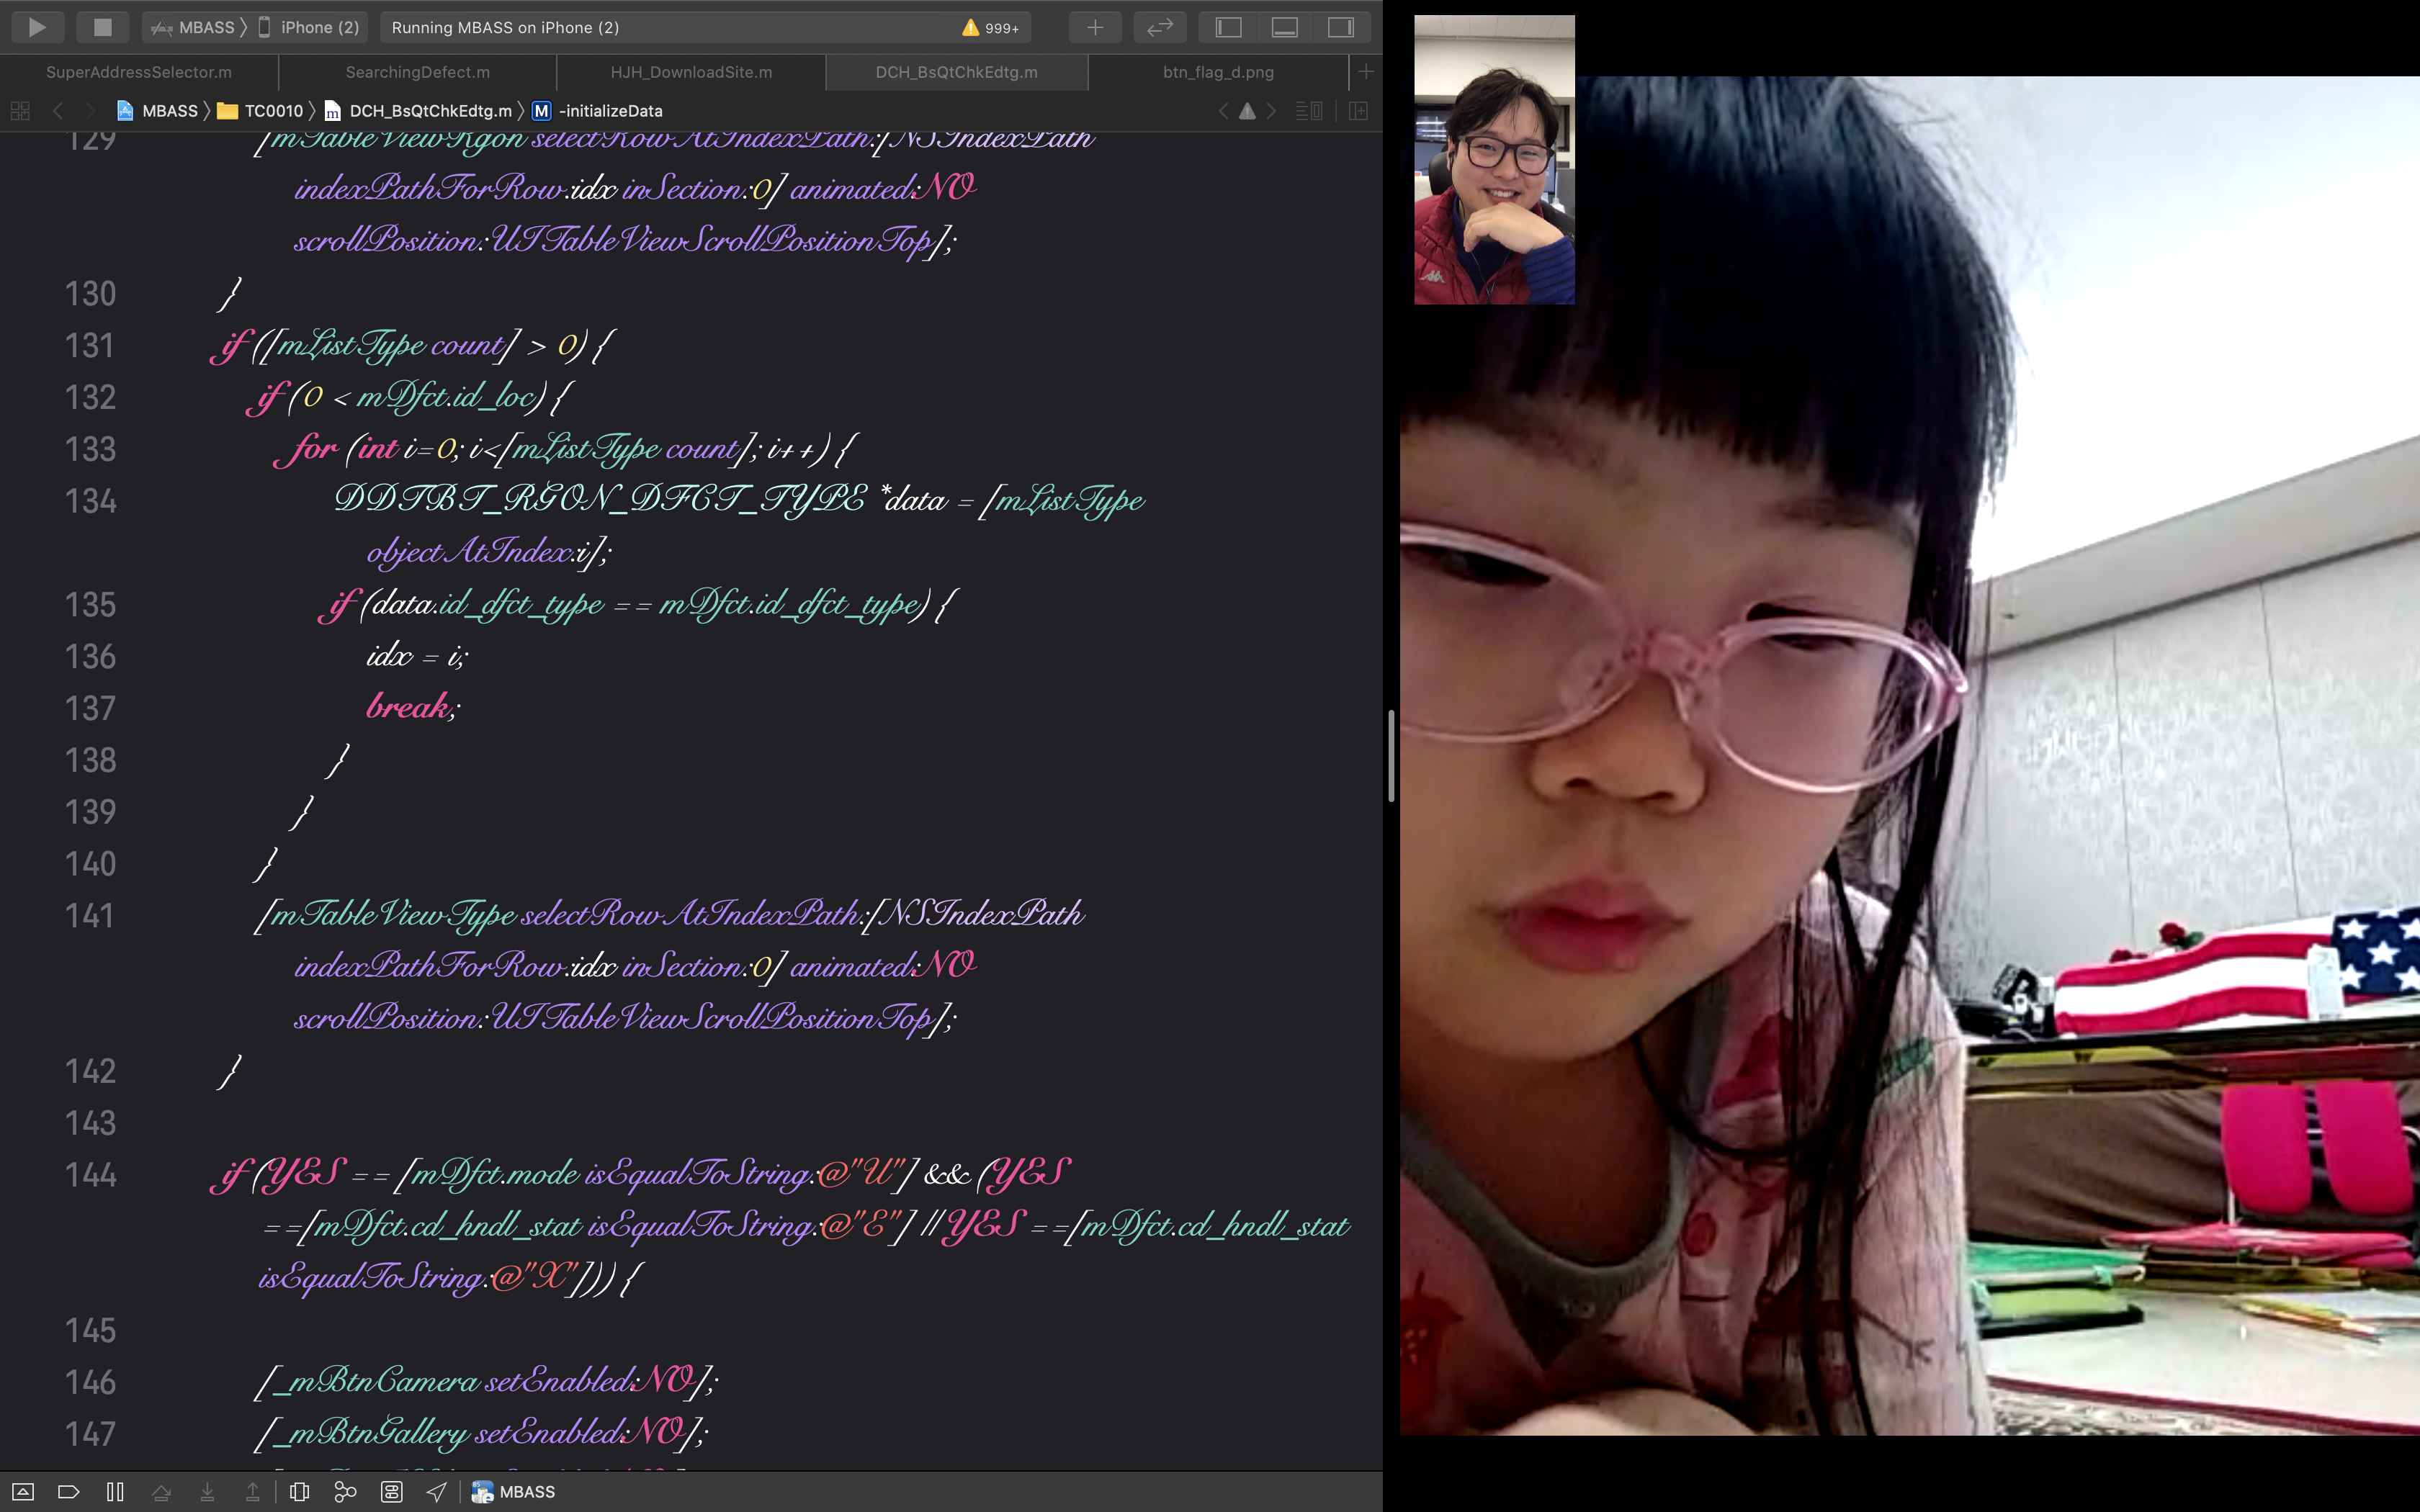The height and width of the screenshot is (1512, 2420).
Task: Pause program execution in debug bar
Action: (115, 1492)
